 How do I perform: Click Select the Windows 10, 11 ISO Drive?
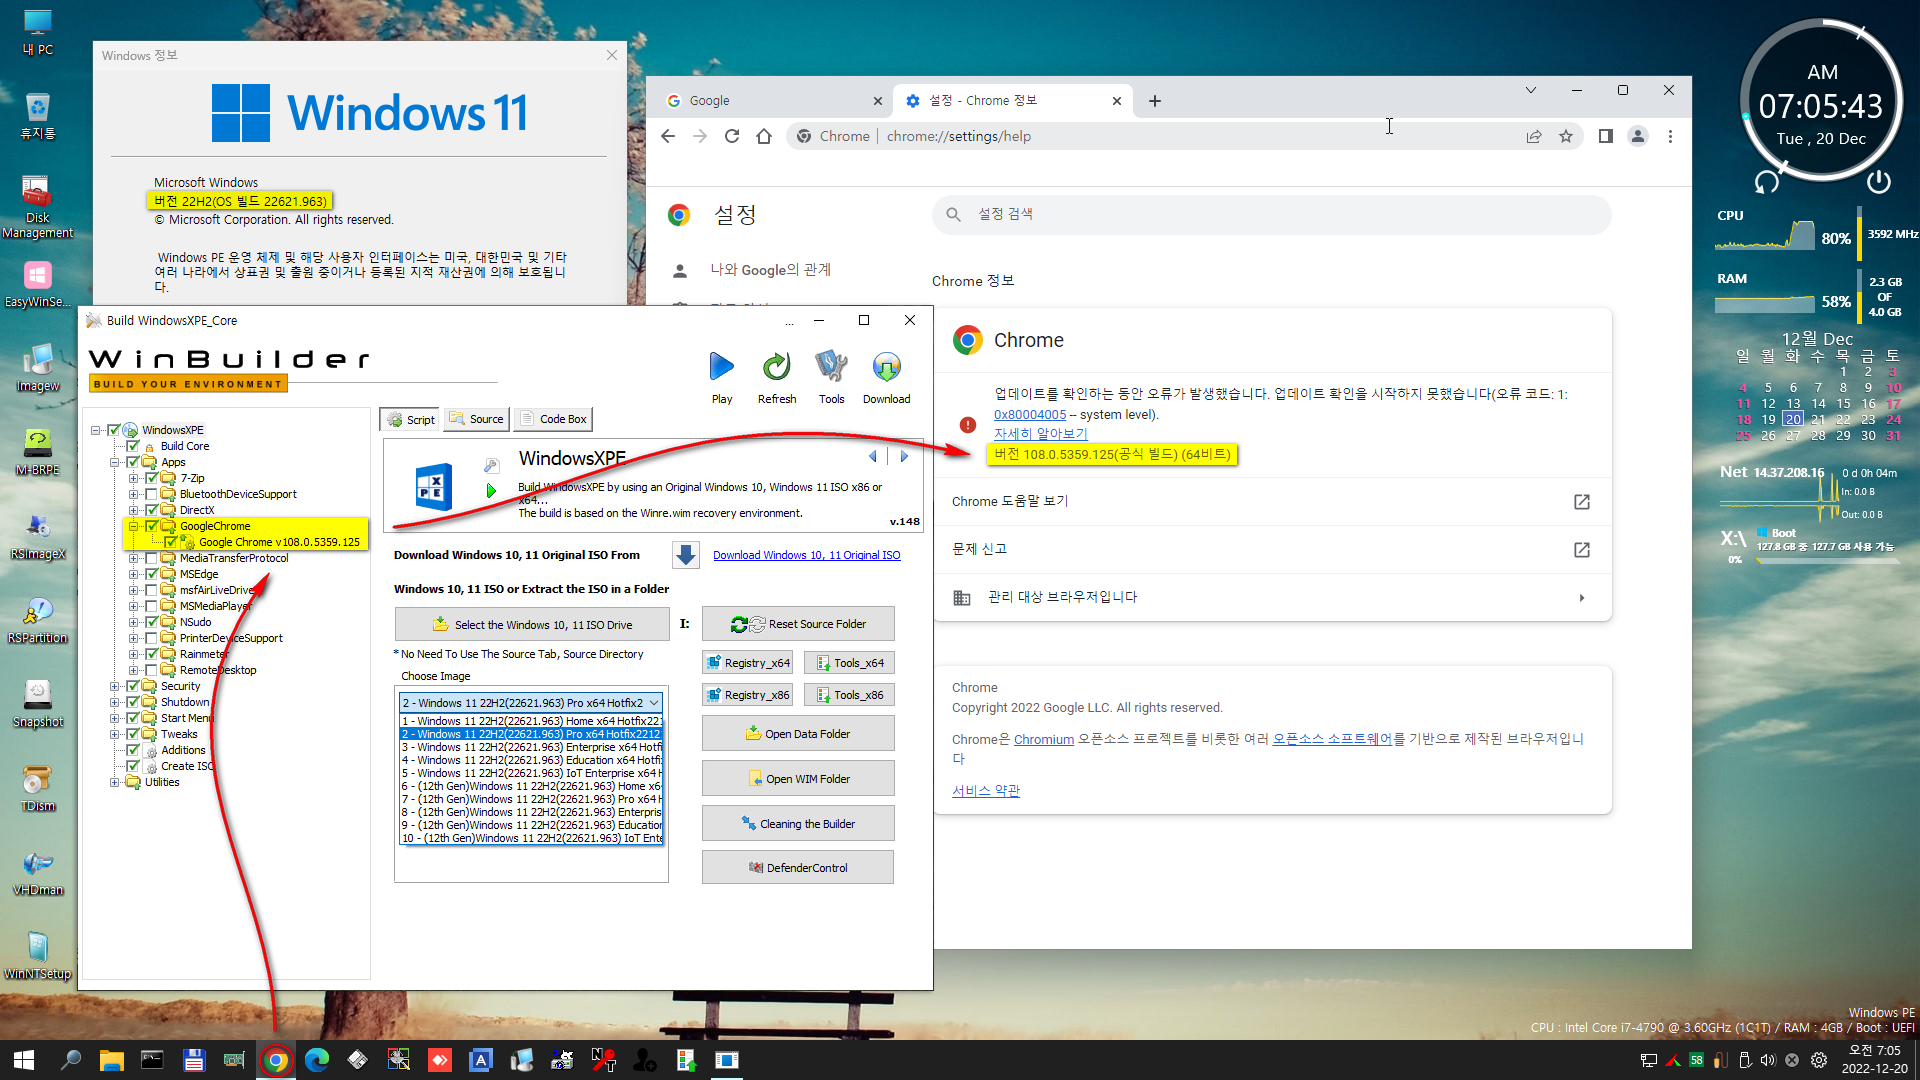532,624
